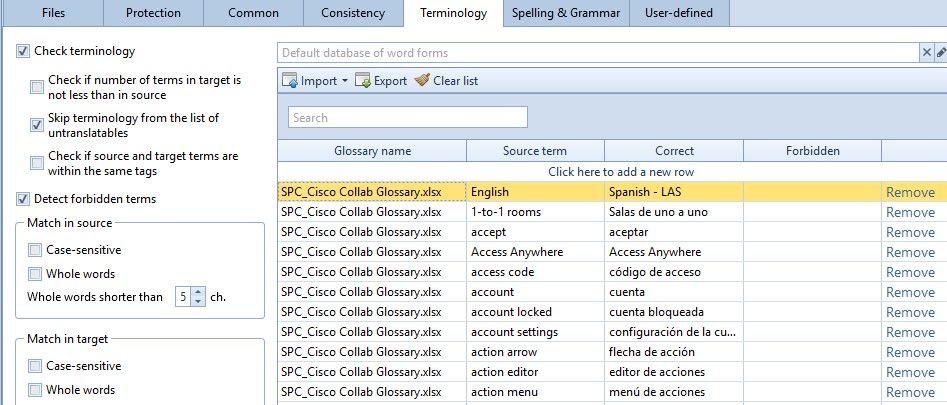Open the Common tab
Screen dimensions: 947x405
tap(253, 13)
